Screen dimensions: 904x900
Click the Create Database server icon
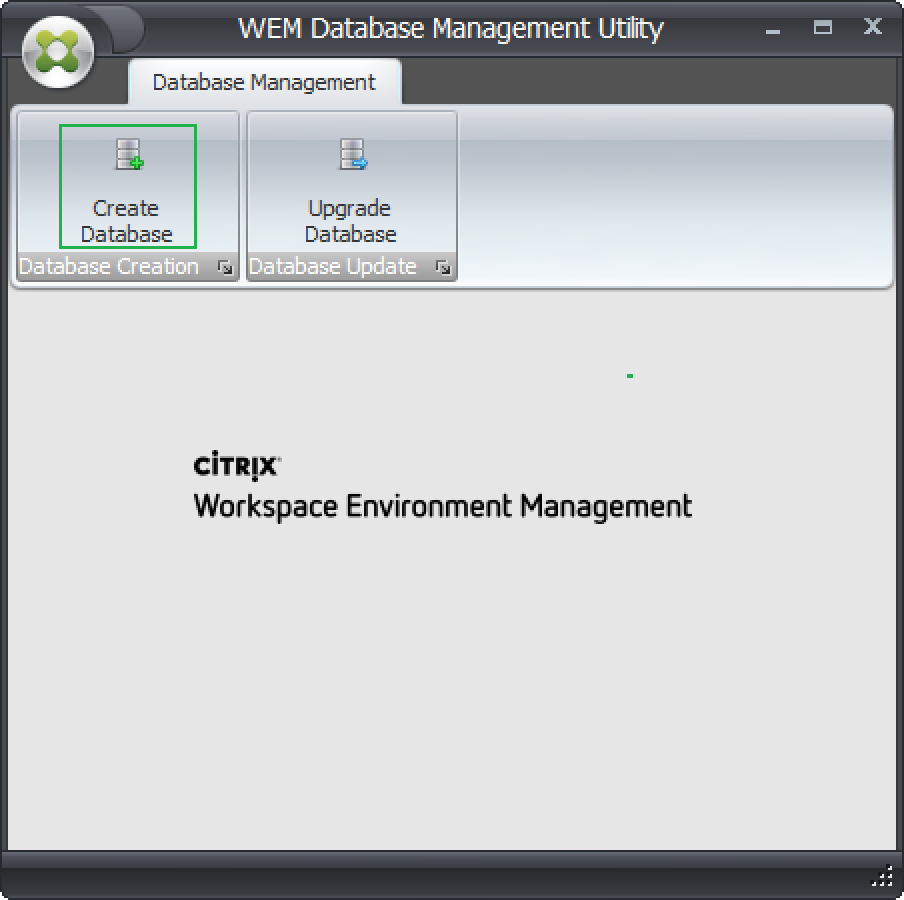click(129, 155)
